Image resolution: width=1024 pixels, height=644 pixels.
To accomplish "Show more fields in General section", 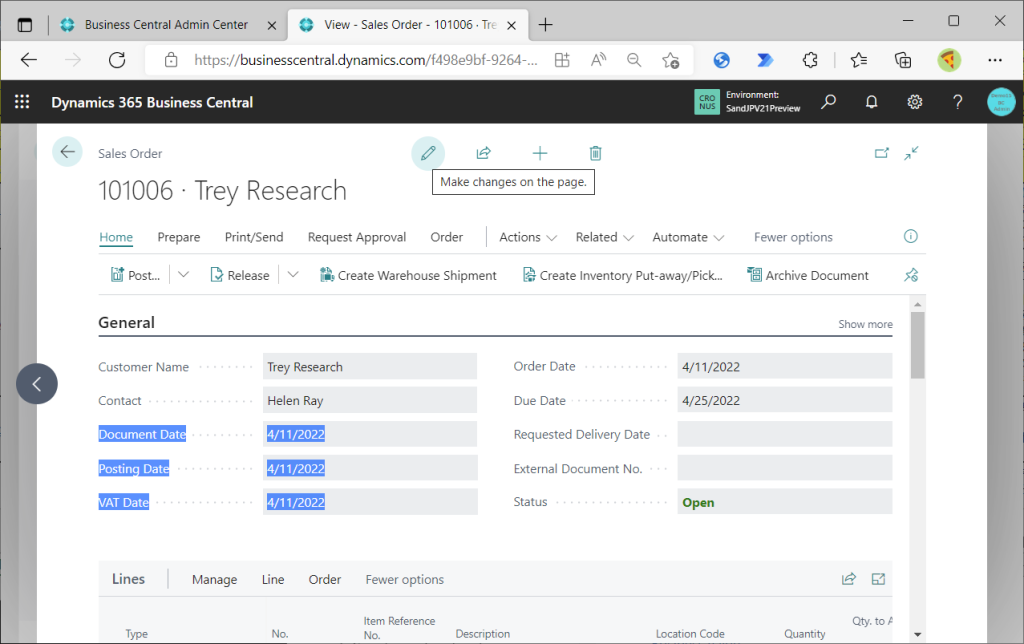I will [x=865, y=324].
